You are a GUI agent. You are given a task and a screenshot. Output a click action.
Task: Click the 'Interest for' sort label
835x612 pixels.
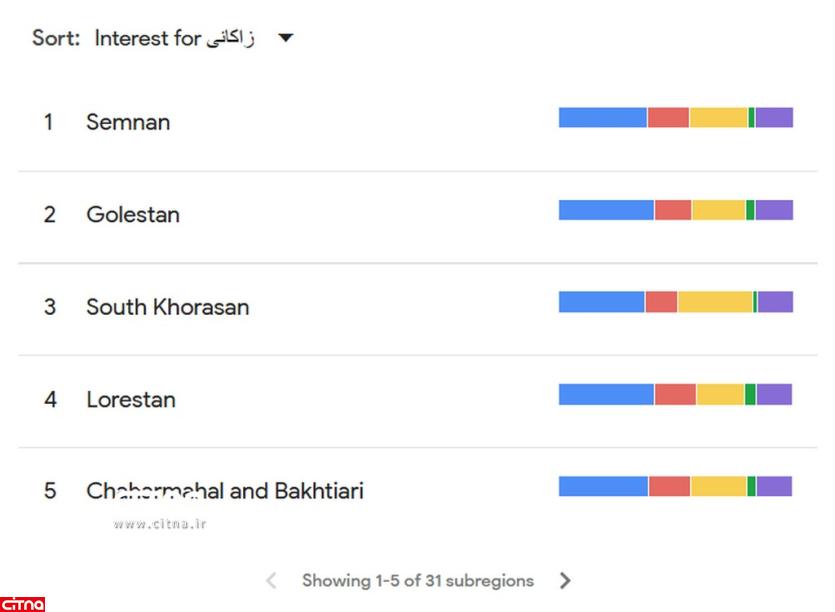[x=175, y=39]
